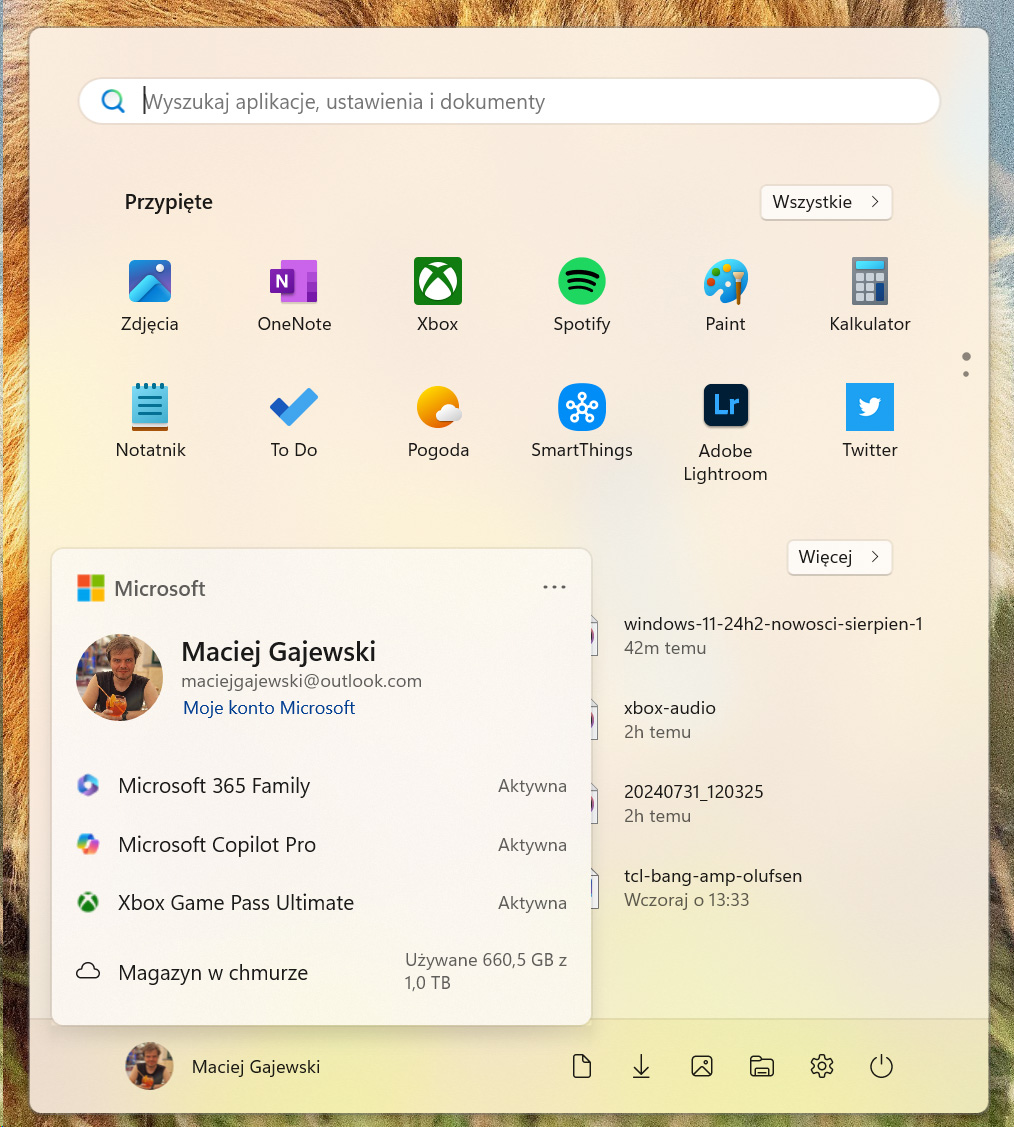Viewport: 1014px width, 1127px height.
Task: Open Xbox Game Pass Ultimate subscription row
Action: pyautogui.click(x=321, y=903)
